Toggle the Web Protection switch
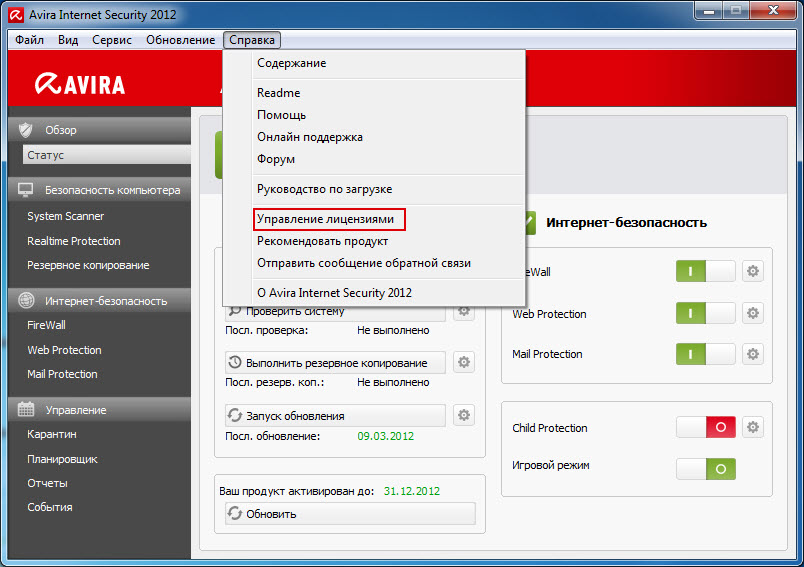This screenshot has width=804, height=567. (x=706, y=313)
